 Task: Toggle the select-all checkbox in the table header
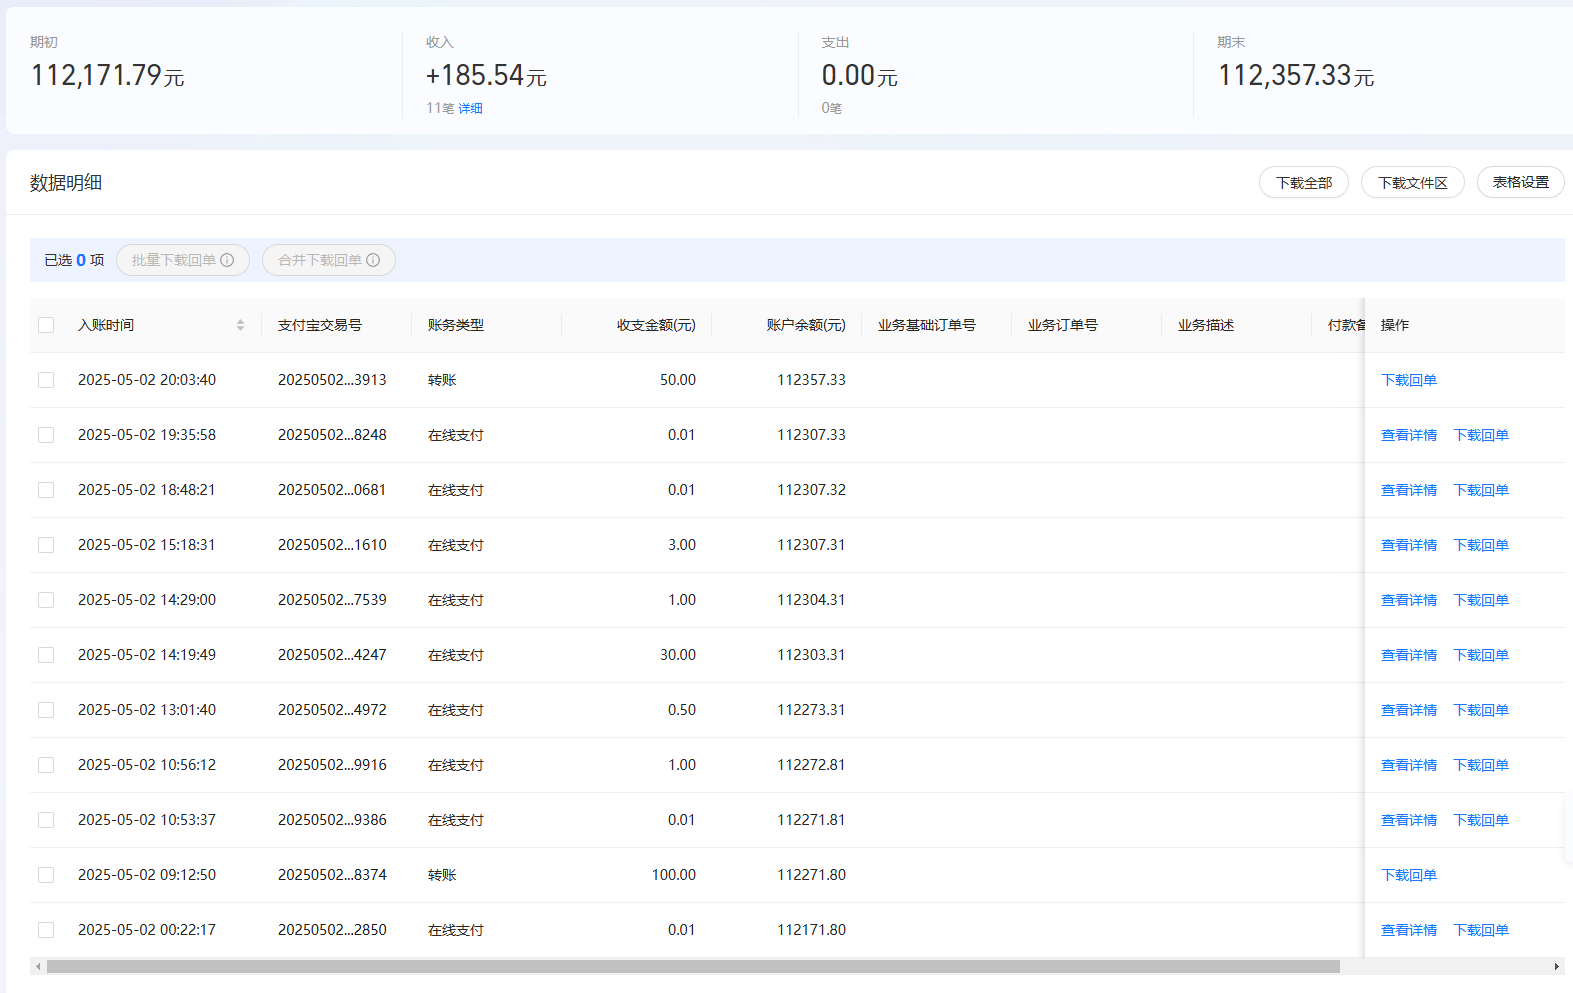coord(46,325)
